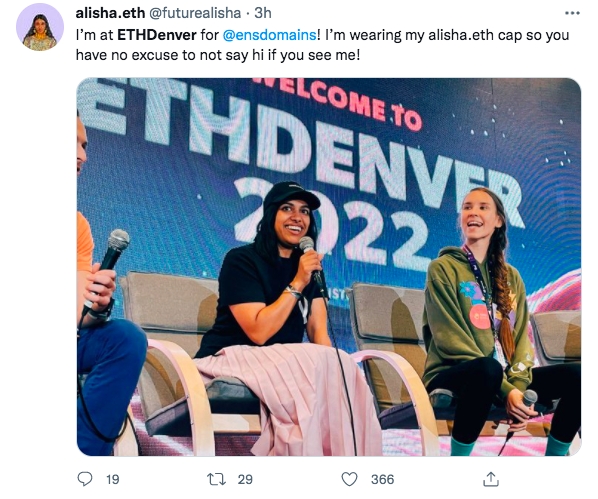598x499 pixels.
Task: Open the tweet via the 3h timestamp
Action: [263, 13]
